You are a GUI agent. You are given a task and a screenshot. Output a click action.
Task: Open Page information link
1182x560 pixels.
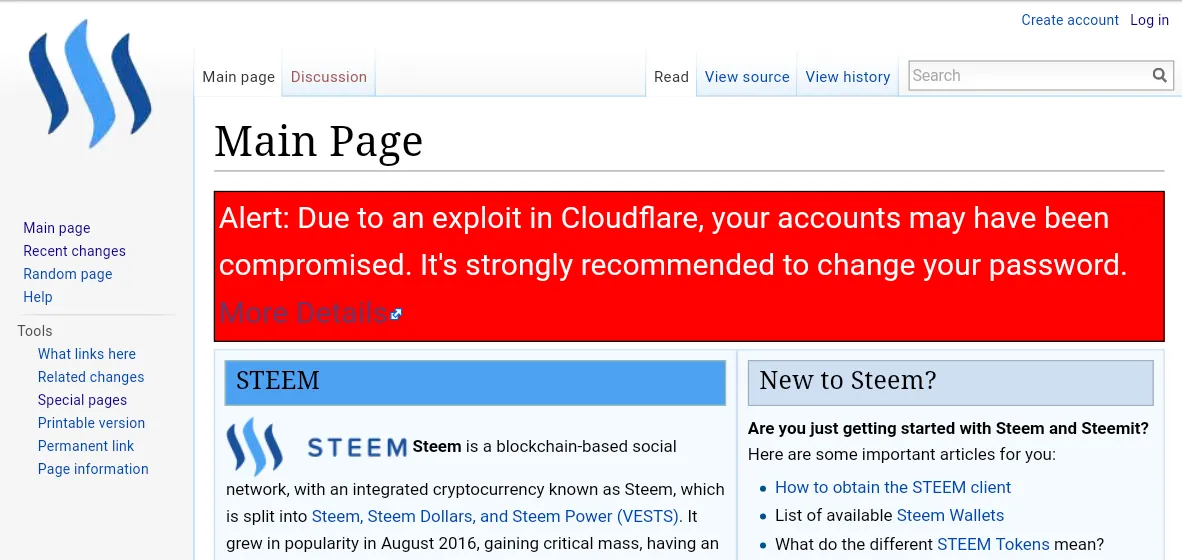[93, 469]
